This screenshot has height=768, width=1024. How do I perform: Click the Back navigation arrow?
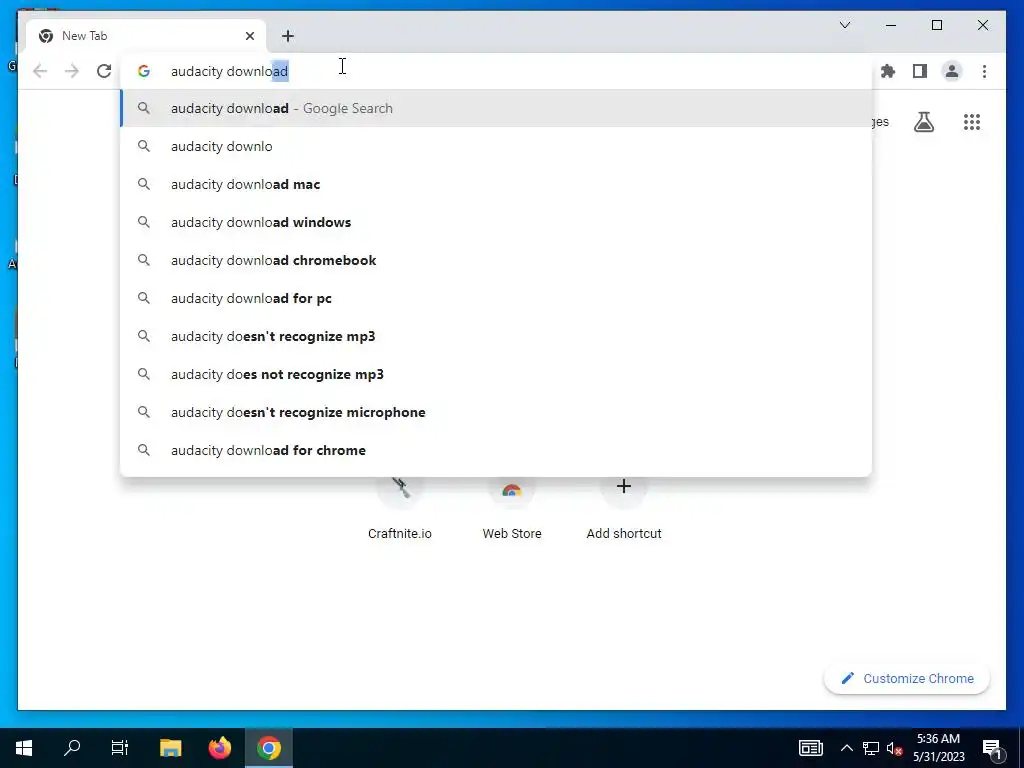pyautogui.click(x=40, y=71)
